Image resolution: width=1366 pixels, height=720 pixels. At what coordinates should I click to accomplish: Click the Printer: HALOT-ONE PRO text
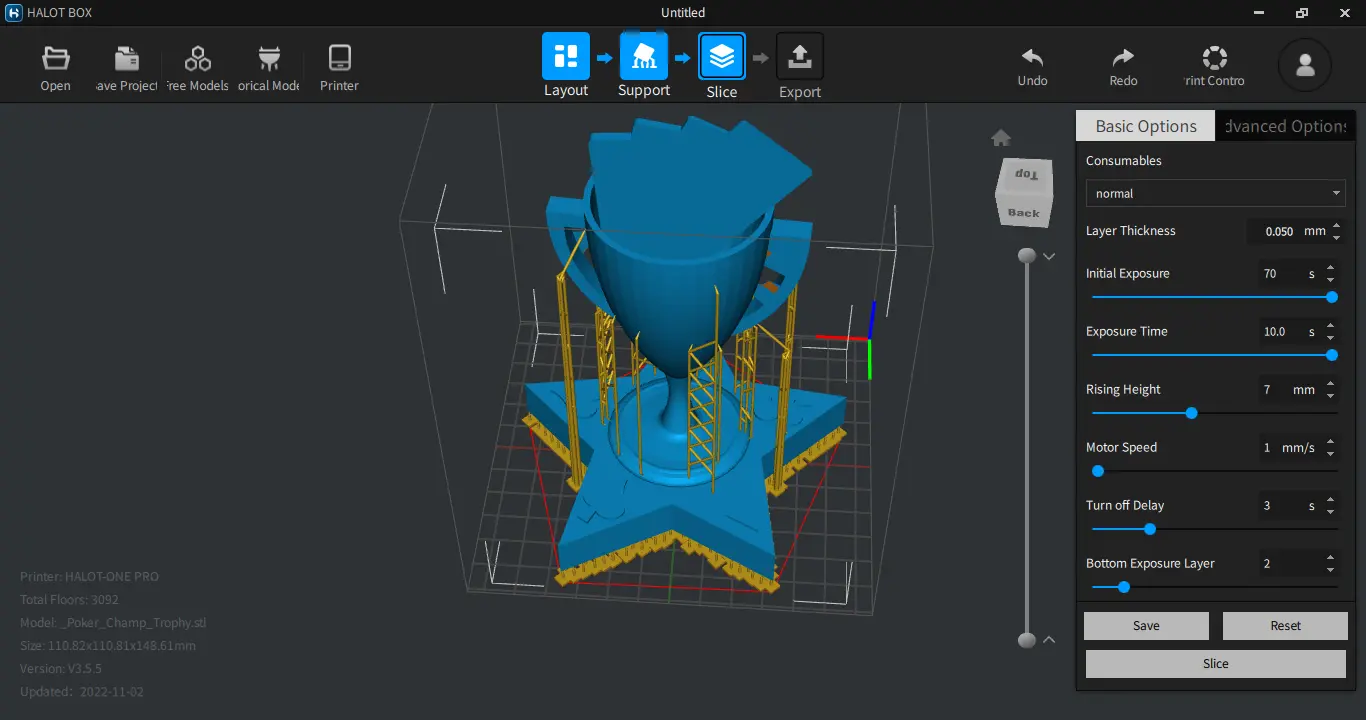coord(89,577)
